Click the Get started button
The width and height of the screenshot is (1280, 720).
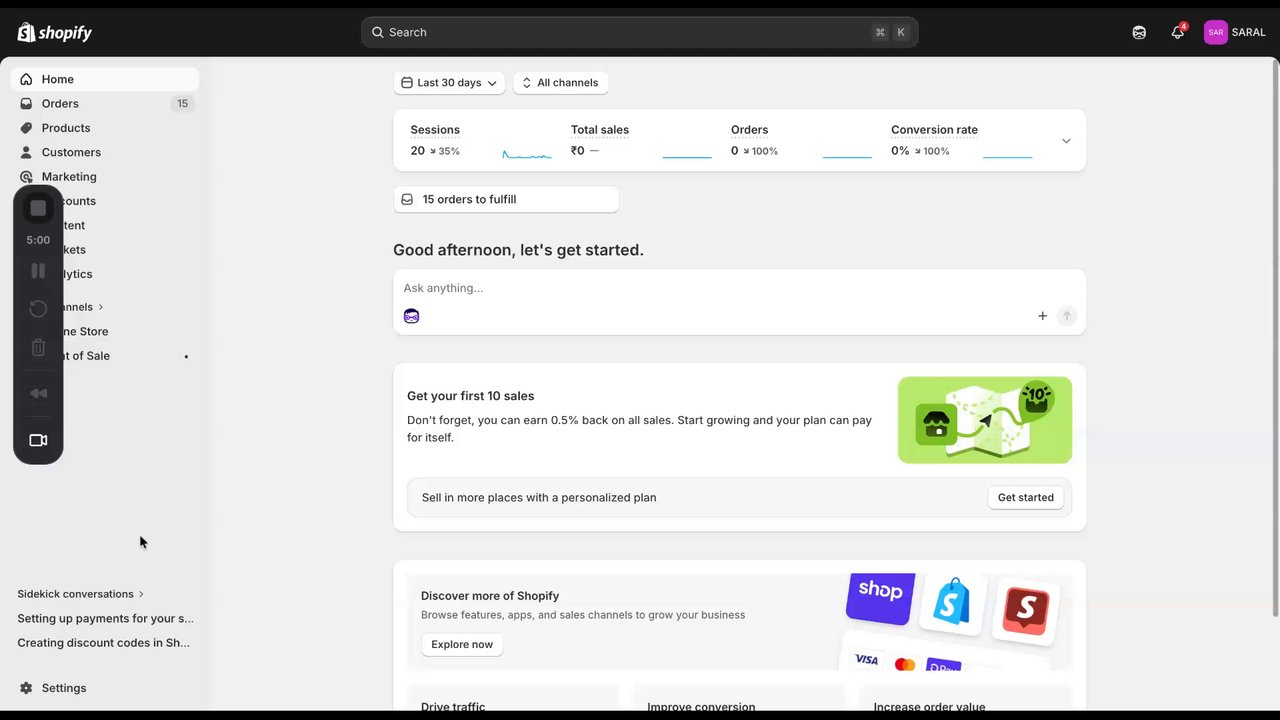(1026, 497)
